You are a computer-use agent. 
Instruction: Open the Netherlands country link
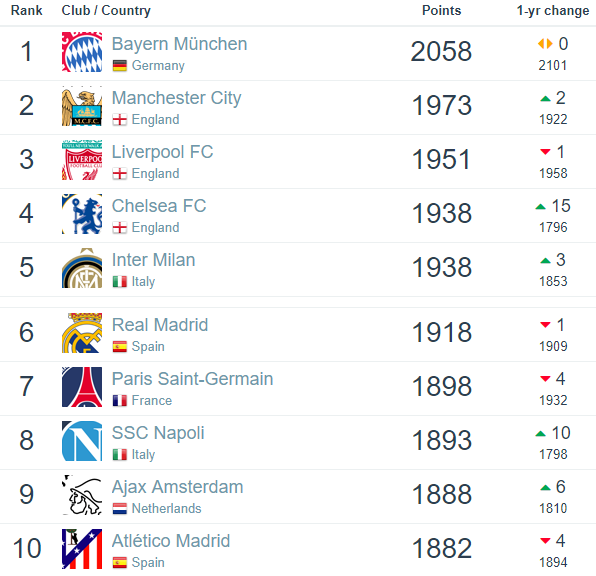(x=166, y=508)
